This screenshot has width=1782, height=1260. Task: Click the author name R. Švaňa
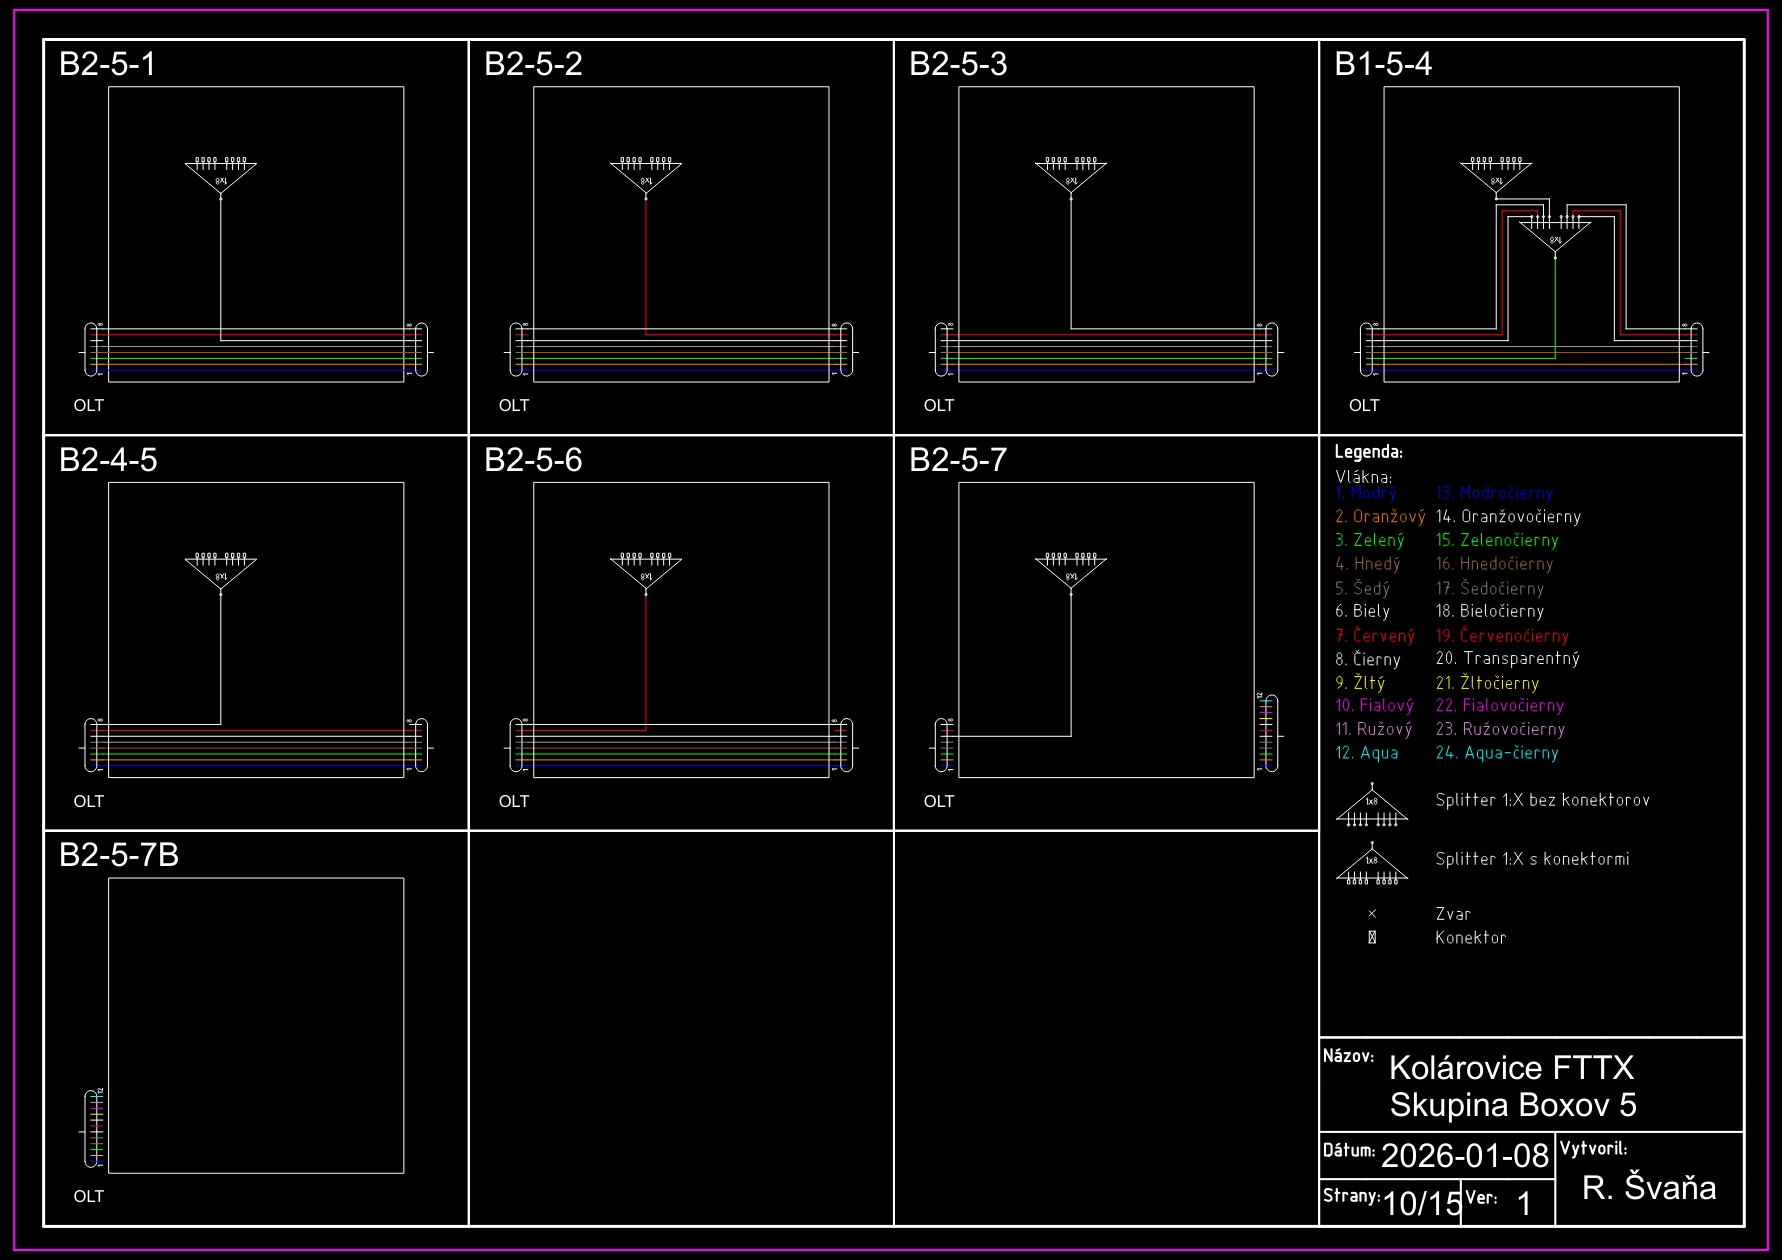click(x=1648, y=1188)
